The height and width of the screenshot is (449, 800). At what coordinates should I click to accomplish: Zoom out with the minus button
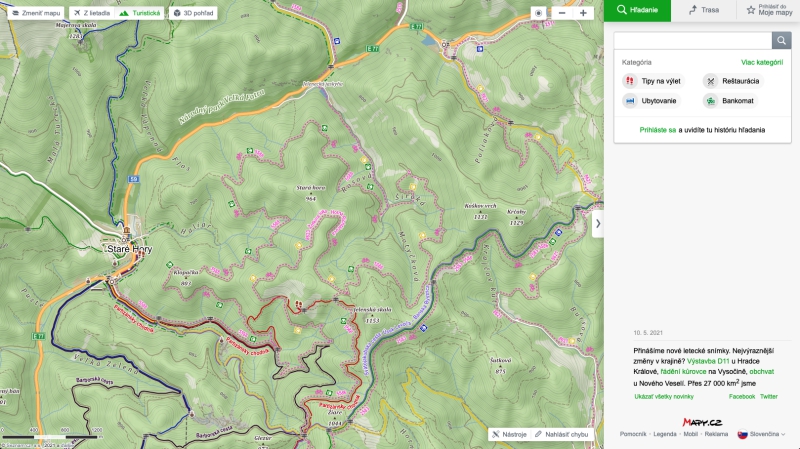click(x=562, y=13)
